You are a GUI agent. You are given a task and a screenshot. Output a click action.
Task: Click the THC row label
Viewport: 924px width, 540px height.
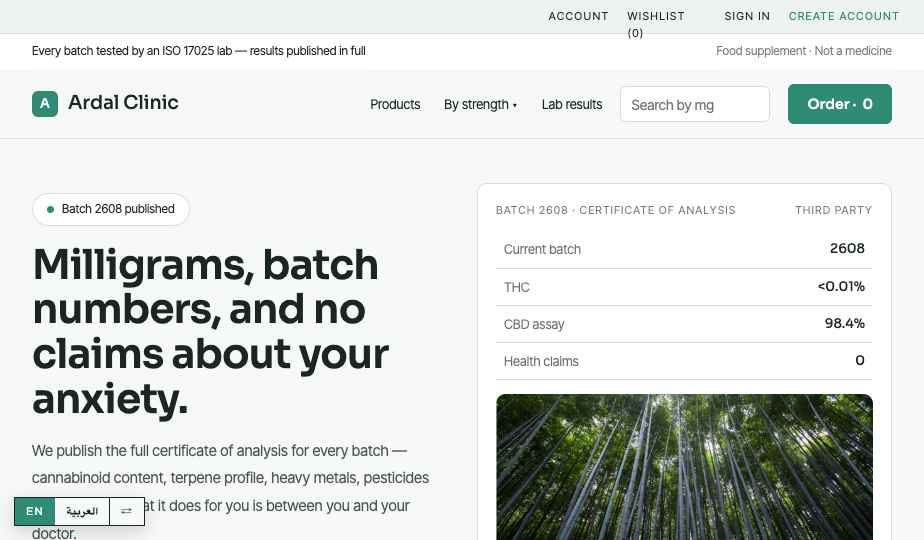(x=517, y=287)
